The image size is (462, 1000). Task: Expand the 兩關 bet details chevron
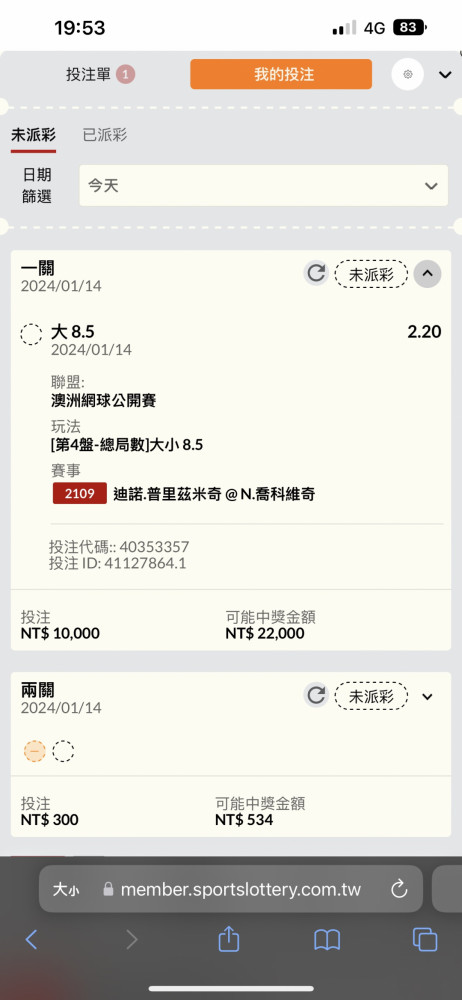[428, 696]
